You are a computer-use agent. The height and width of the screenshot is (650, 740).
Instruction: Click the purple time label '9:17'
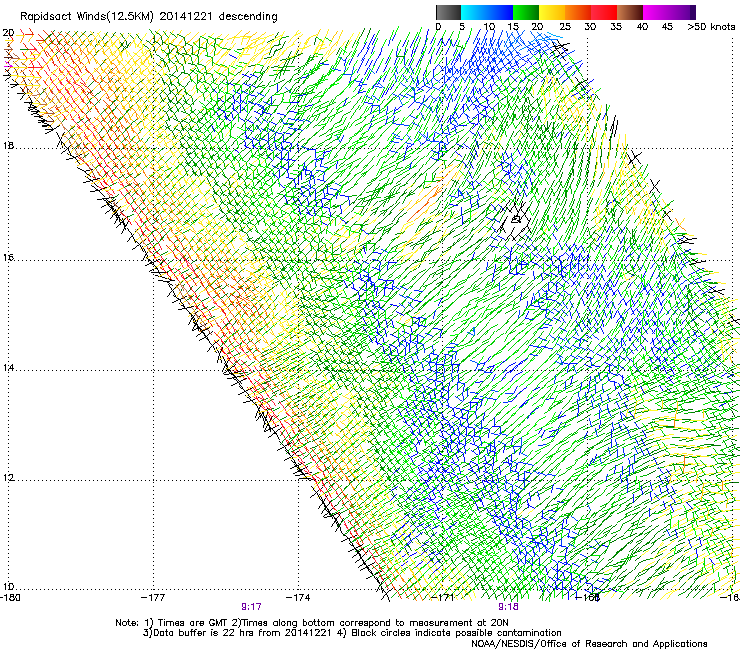point(251,607)
